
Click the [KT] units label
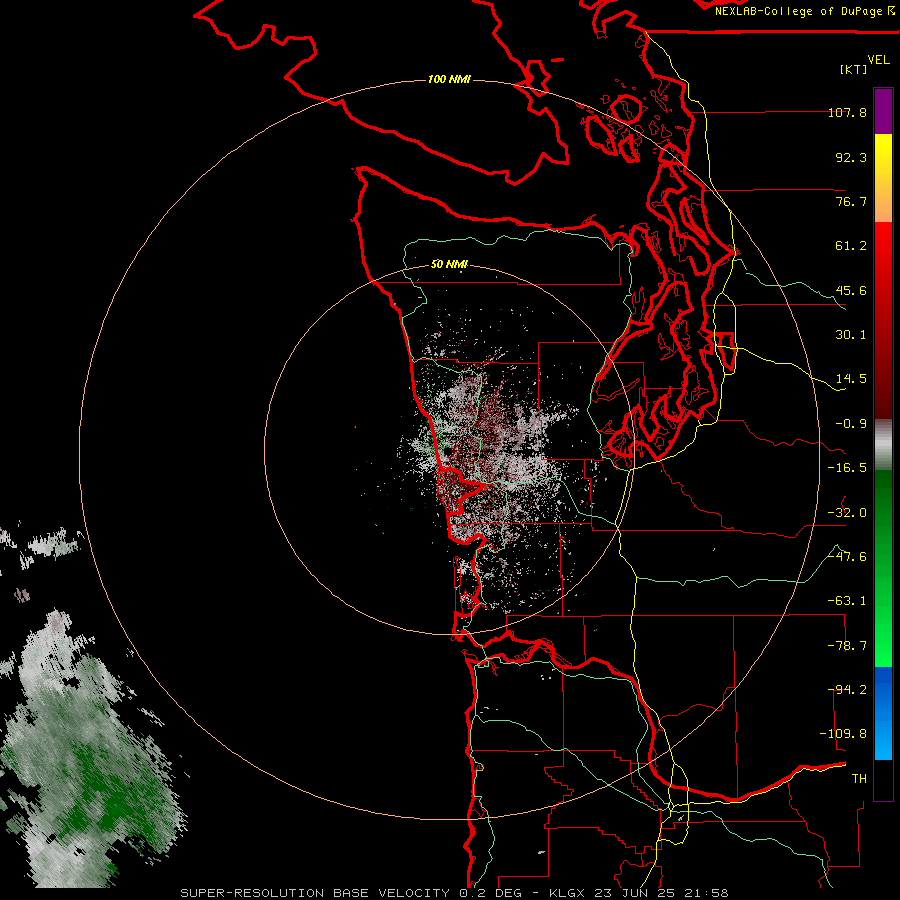(x=853, y=69)
